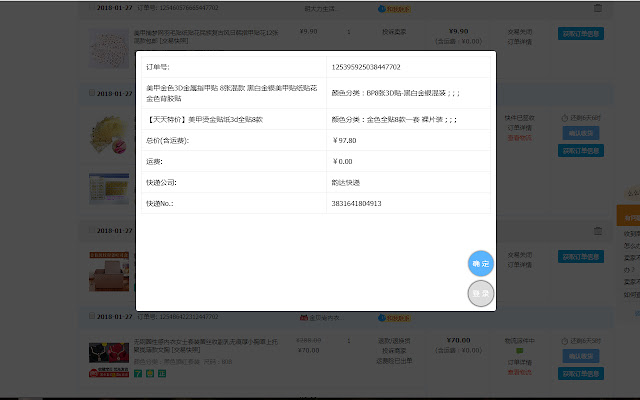Click blue-framed screenshot product thumbnail
The width and height of the screenshot is (640, 400).
click(x=109, y=189)
